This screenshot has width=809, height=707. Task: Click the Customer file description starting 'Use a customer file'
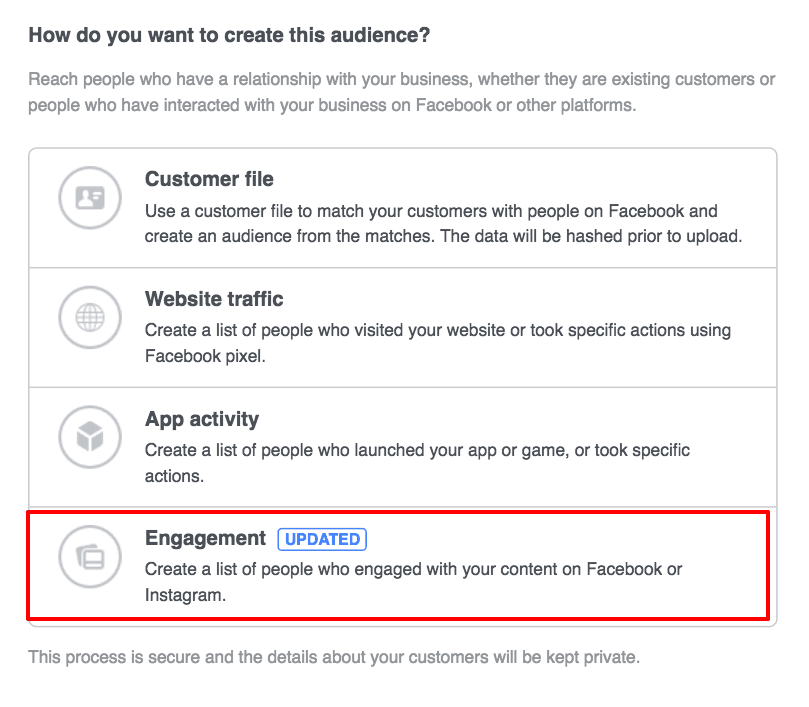point(443,223)
